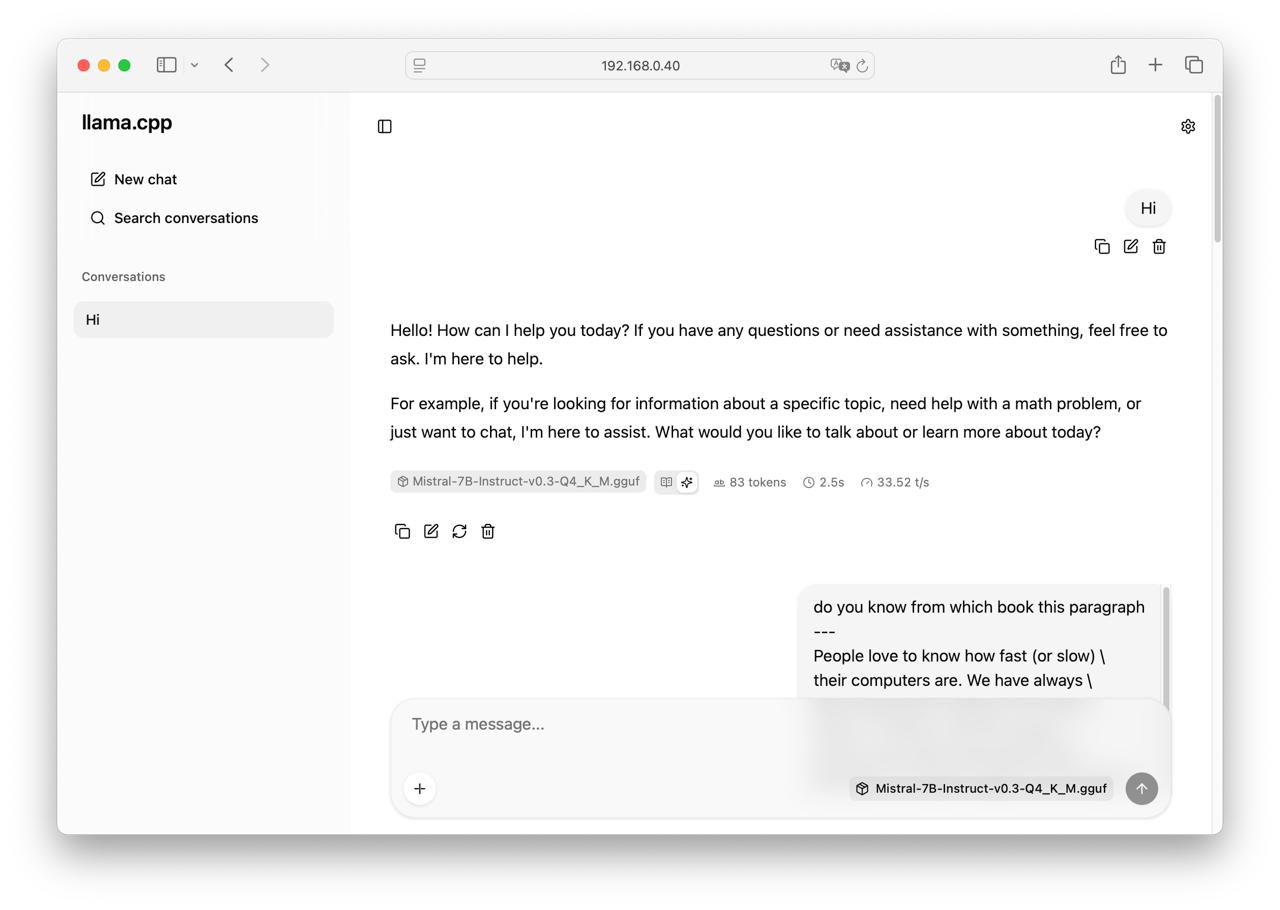Delete the 'Hi' user message

[1159, 247]
